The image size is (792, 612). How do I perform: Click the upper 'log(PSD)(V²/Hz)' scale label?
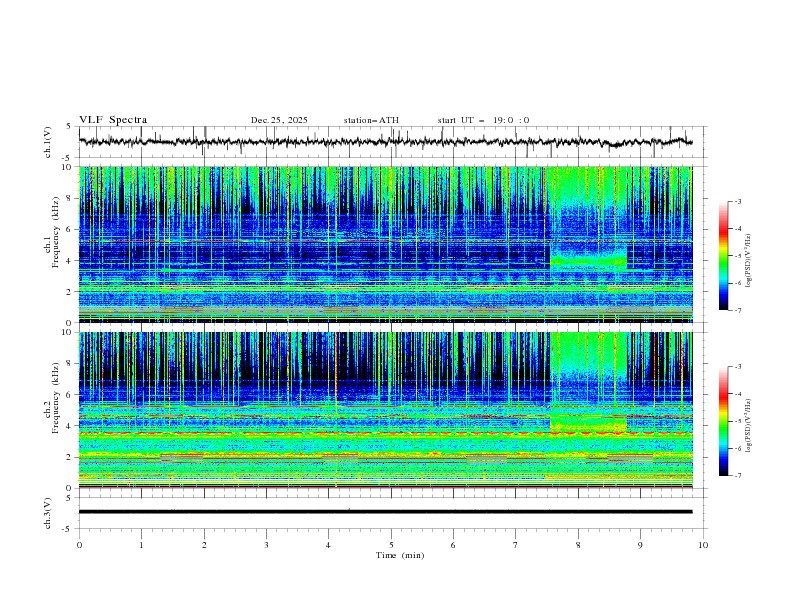(x=749, y=261)
